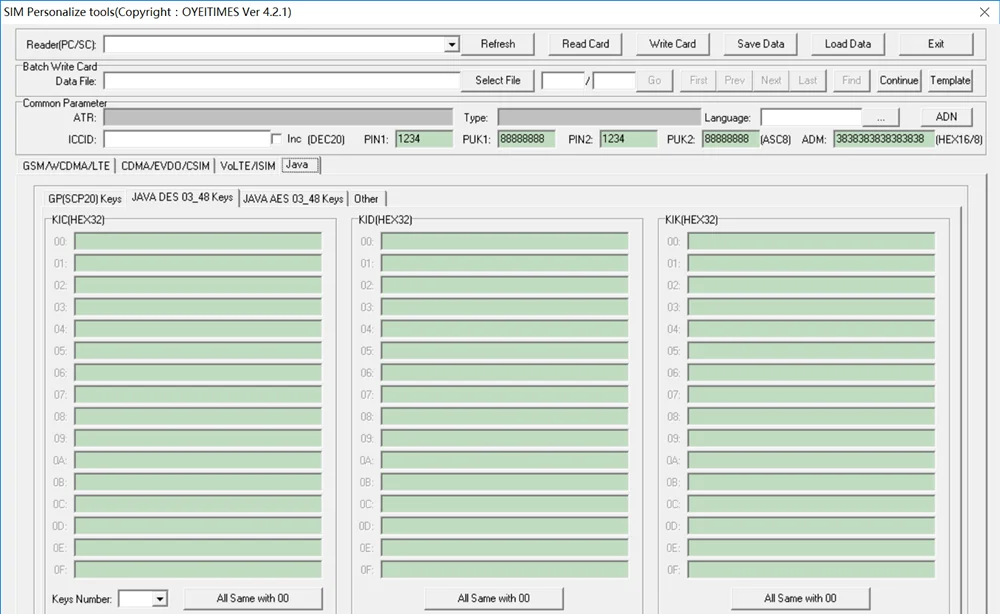Screen dimensions: 1000x614
Task: Click the PIN1 value field
Action: 425,139
